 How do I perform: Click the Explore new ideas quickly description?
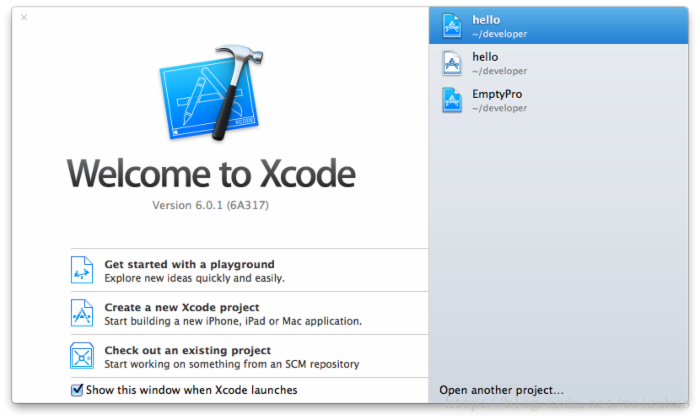[194, 278]
